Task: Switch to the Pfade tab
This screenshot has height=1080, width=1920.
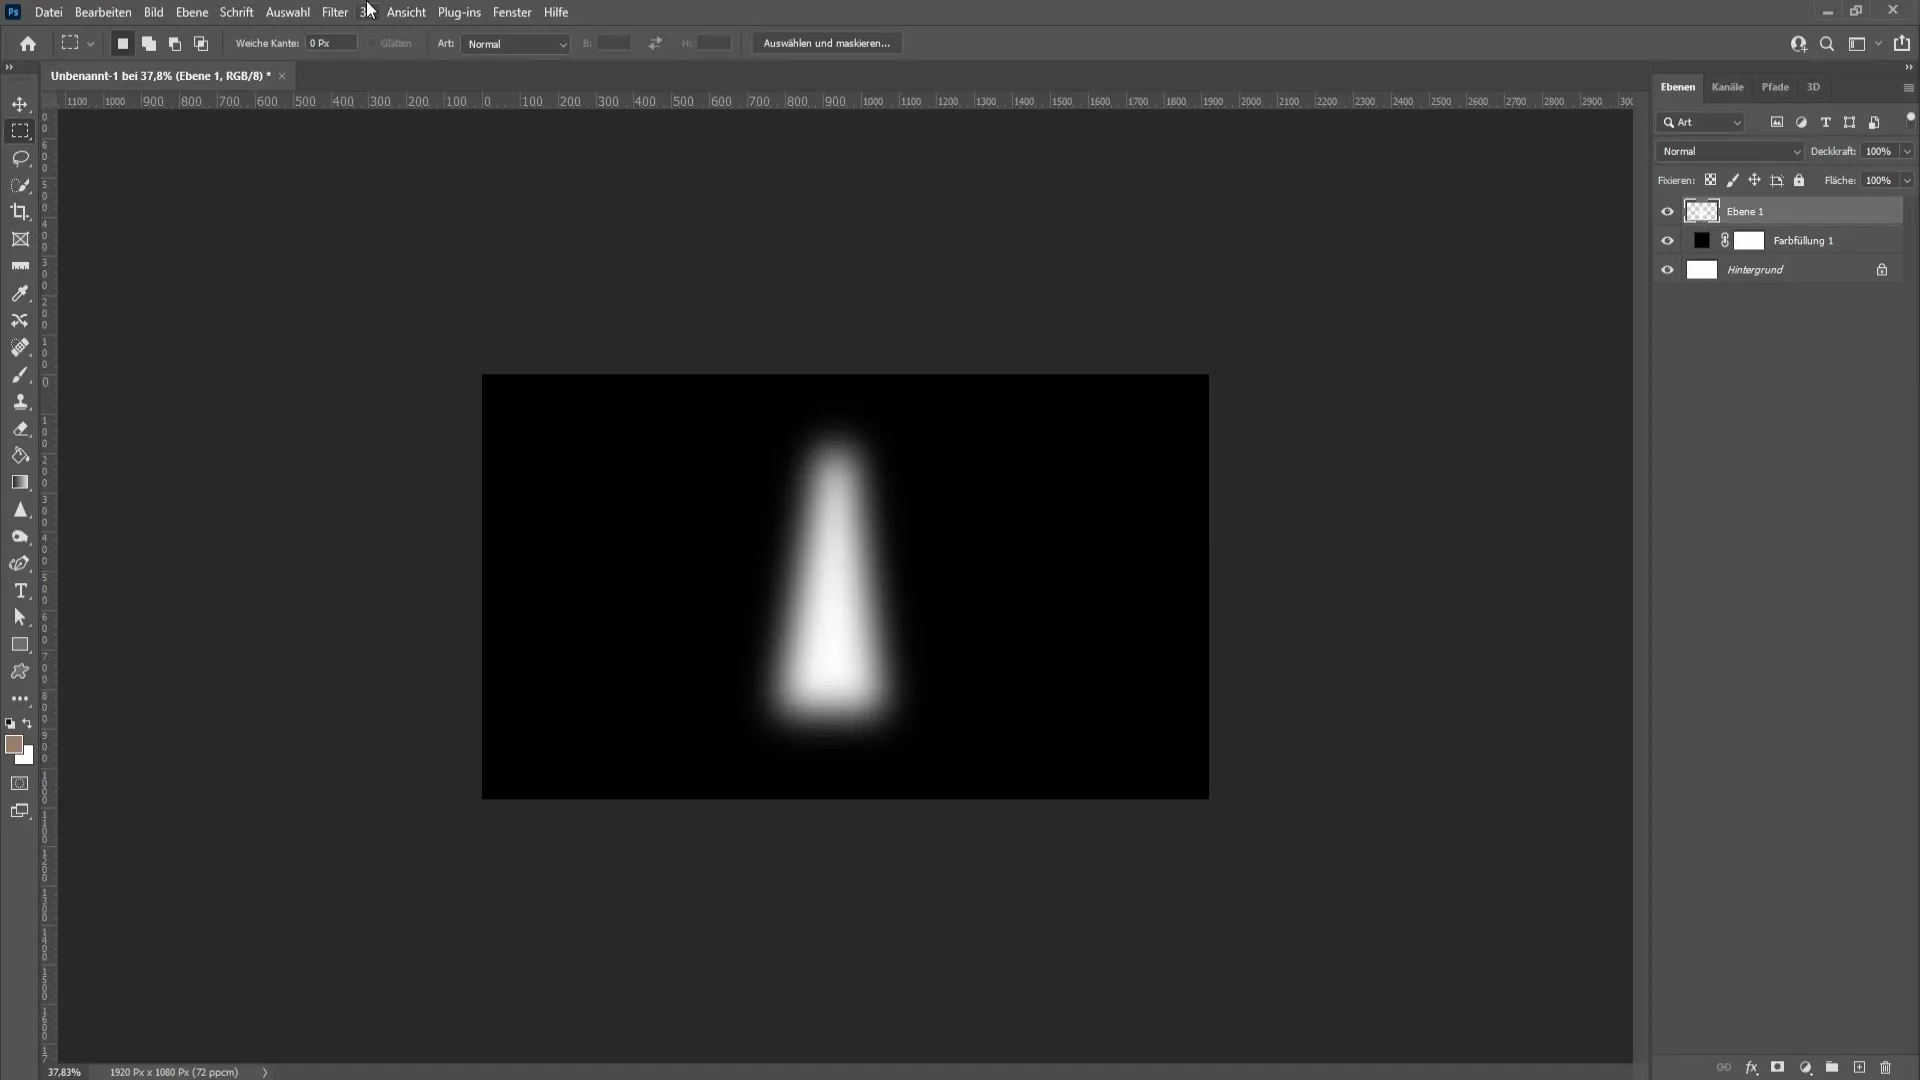Action: click(1776, 86)
